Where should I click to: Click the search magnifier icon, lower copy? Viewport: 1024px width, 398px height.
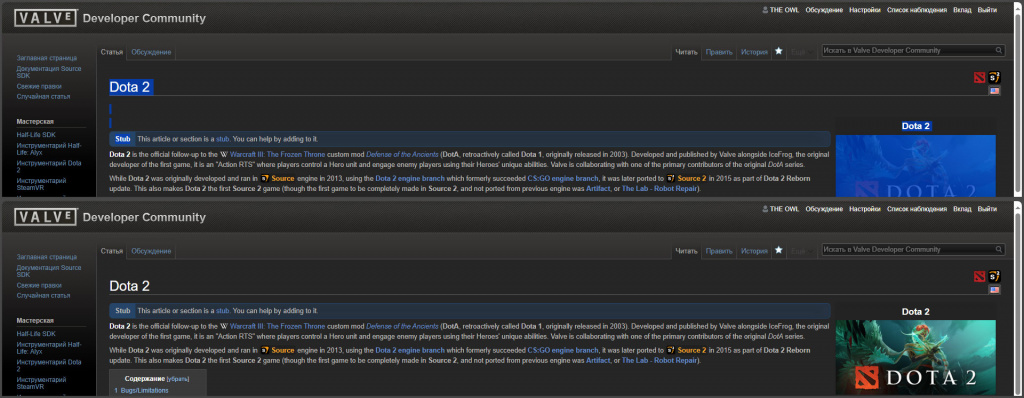tap(999, 250)
